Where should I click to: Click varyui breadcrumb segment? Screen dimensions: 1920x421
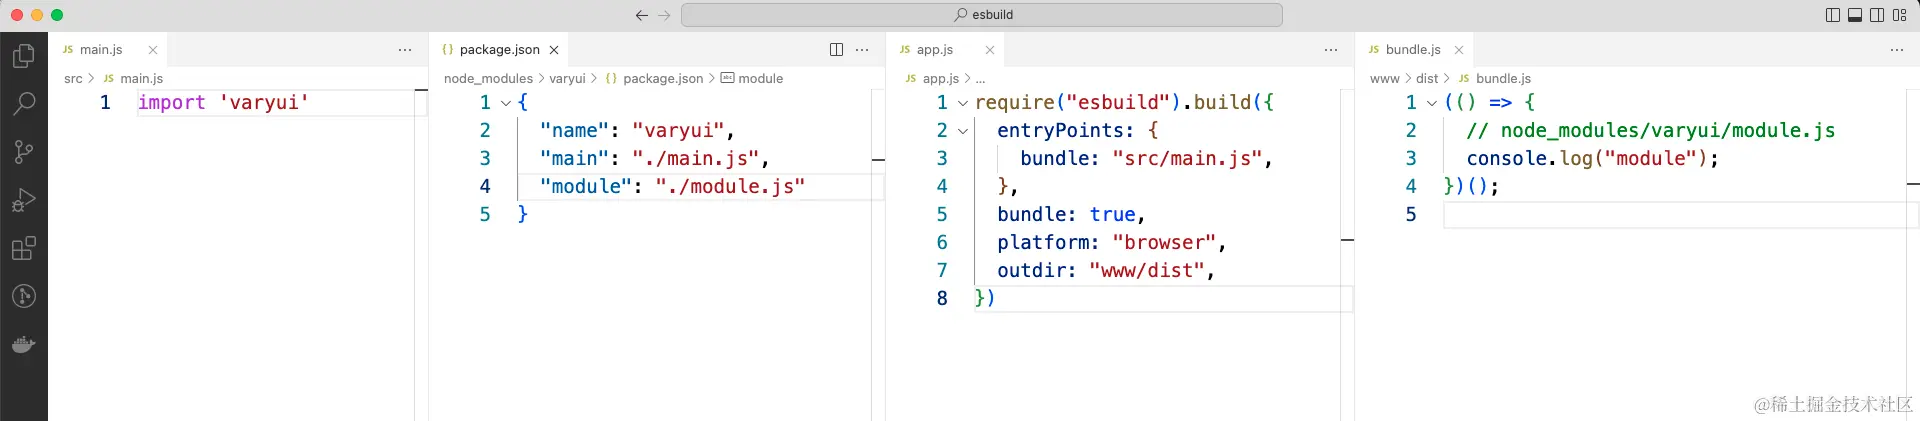[567, 78]
